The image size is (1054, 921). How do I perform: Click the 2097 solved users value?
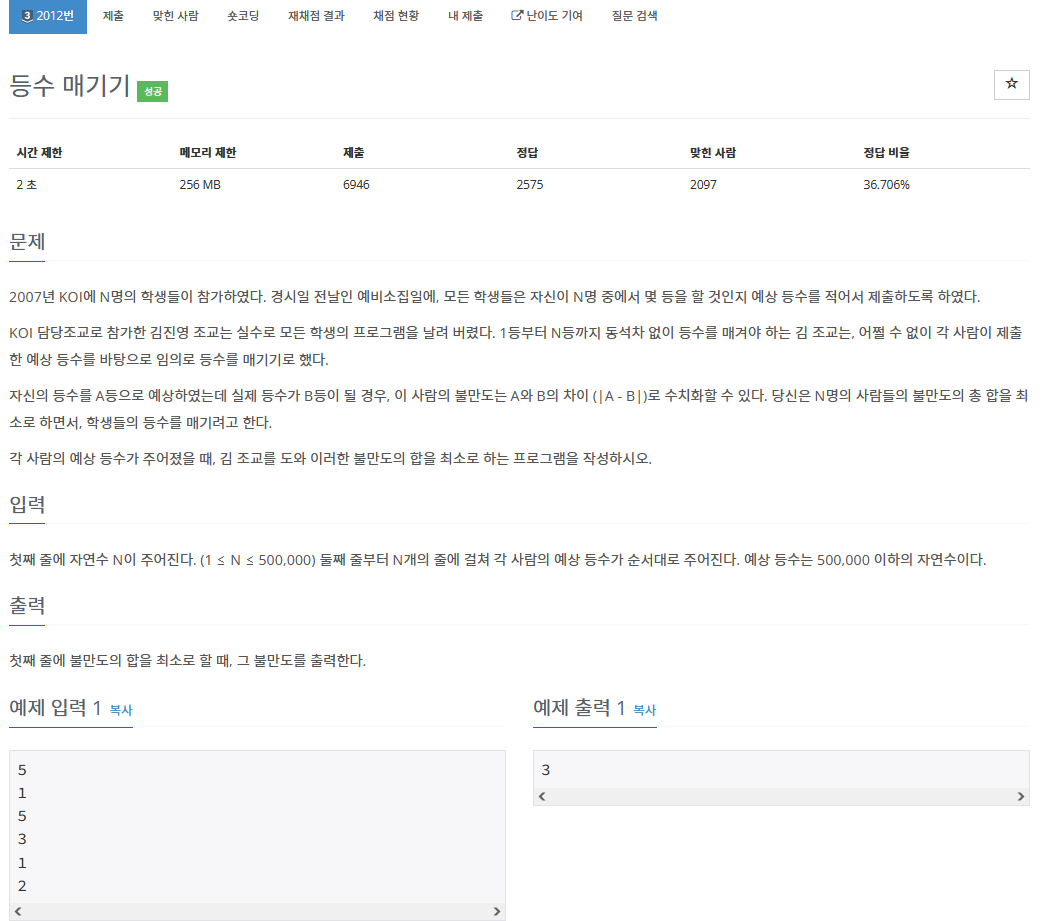point(703,185)
